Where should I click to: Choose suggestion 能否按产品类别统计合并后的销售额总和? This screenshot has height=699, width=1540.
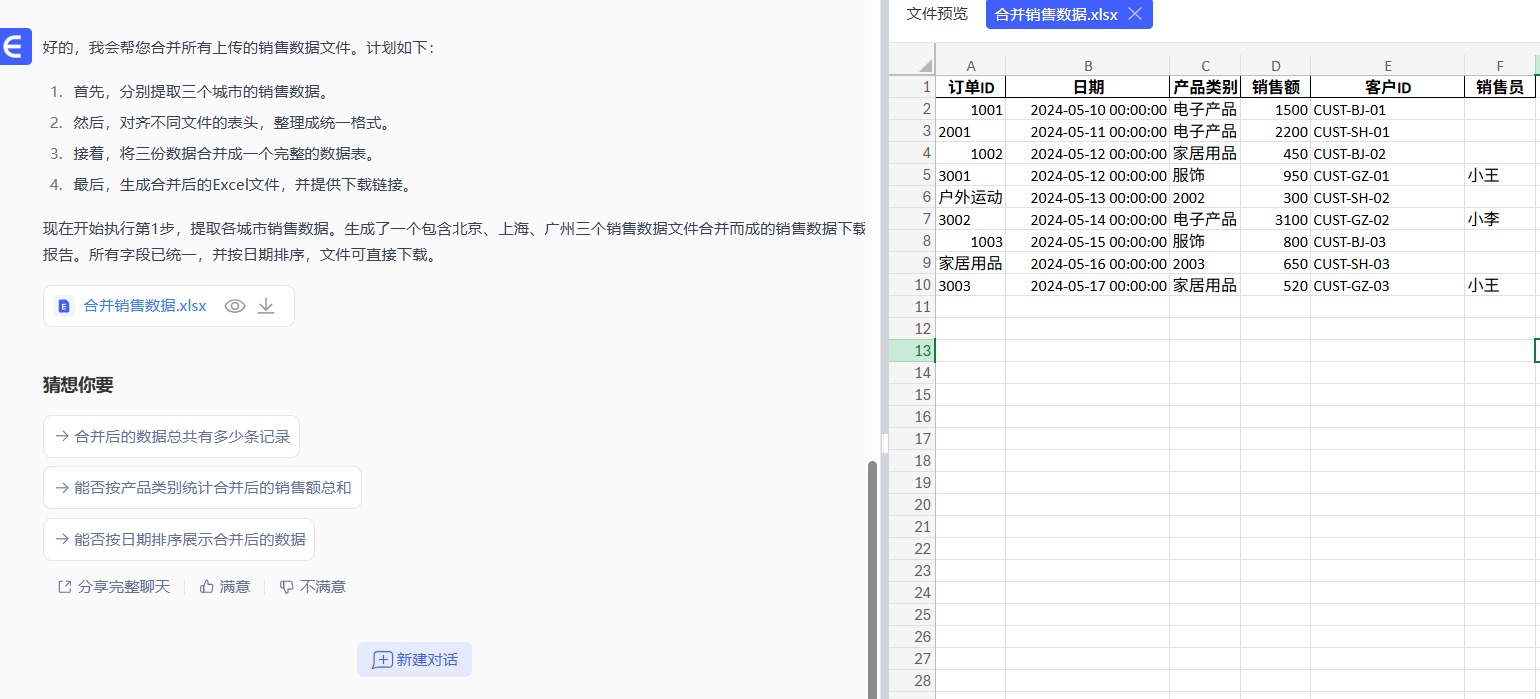click(202, 488)
